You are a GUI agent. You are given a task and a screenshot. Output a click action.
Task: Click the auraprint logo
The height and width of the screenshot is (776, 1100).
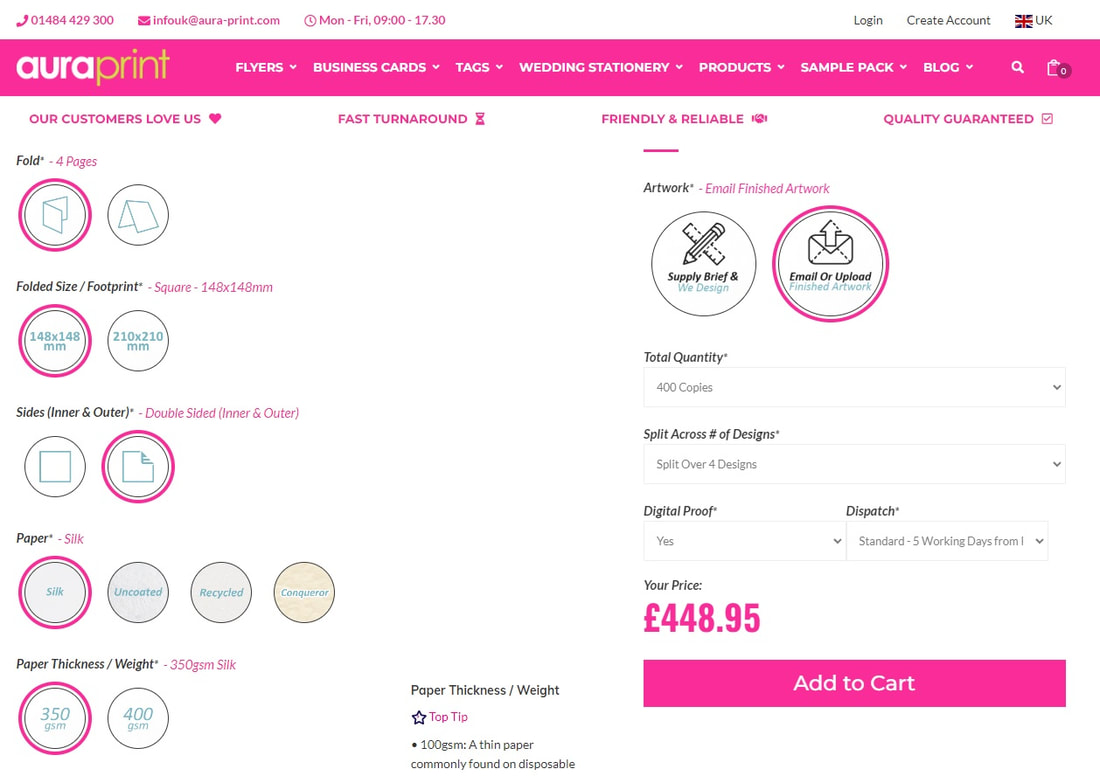tap(93, 67)
